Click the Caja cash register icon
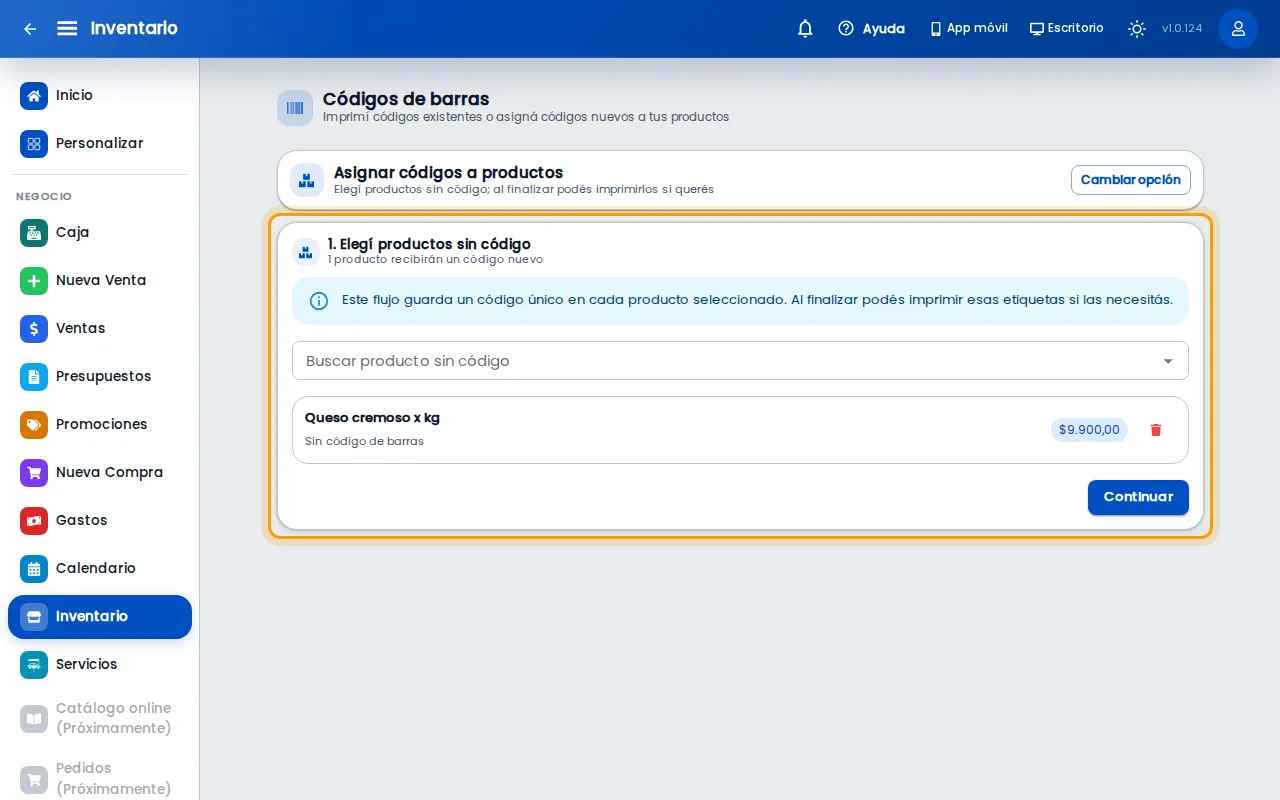This screenshot has height=800, width=1280. pos(34,232)
